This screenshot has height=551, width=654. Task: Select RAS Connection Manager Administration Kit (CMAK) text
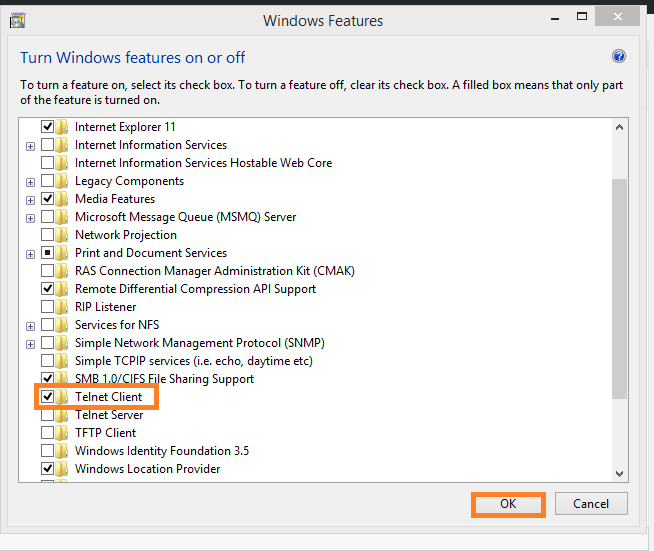pyautogui.click(x=215, y=271)
